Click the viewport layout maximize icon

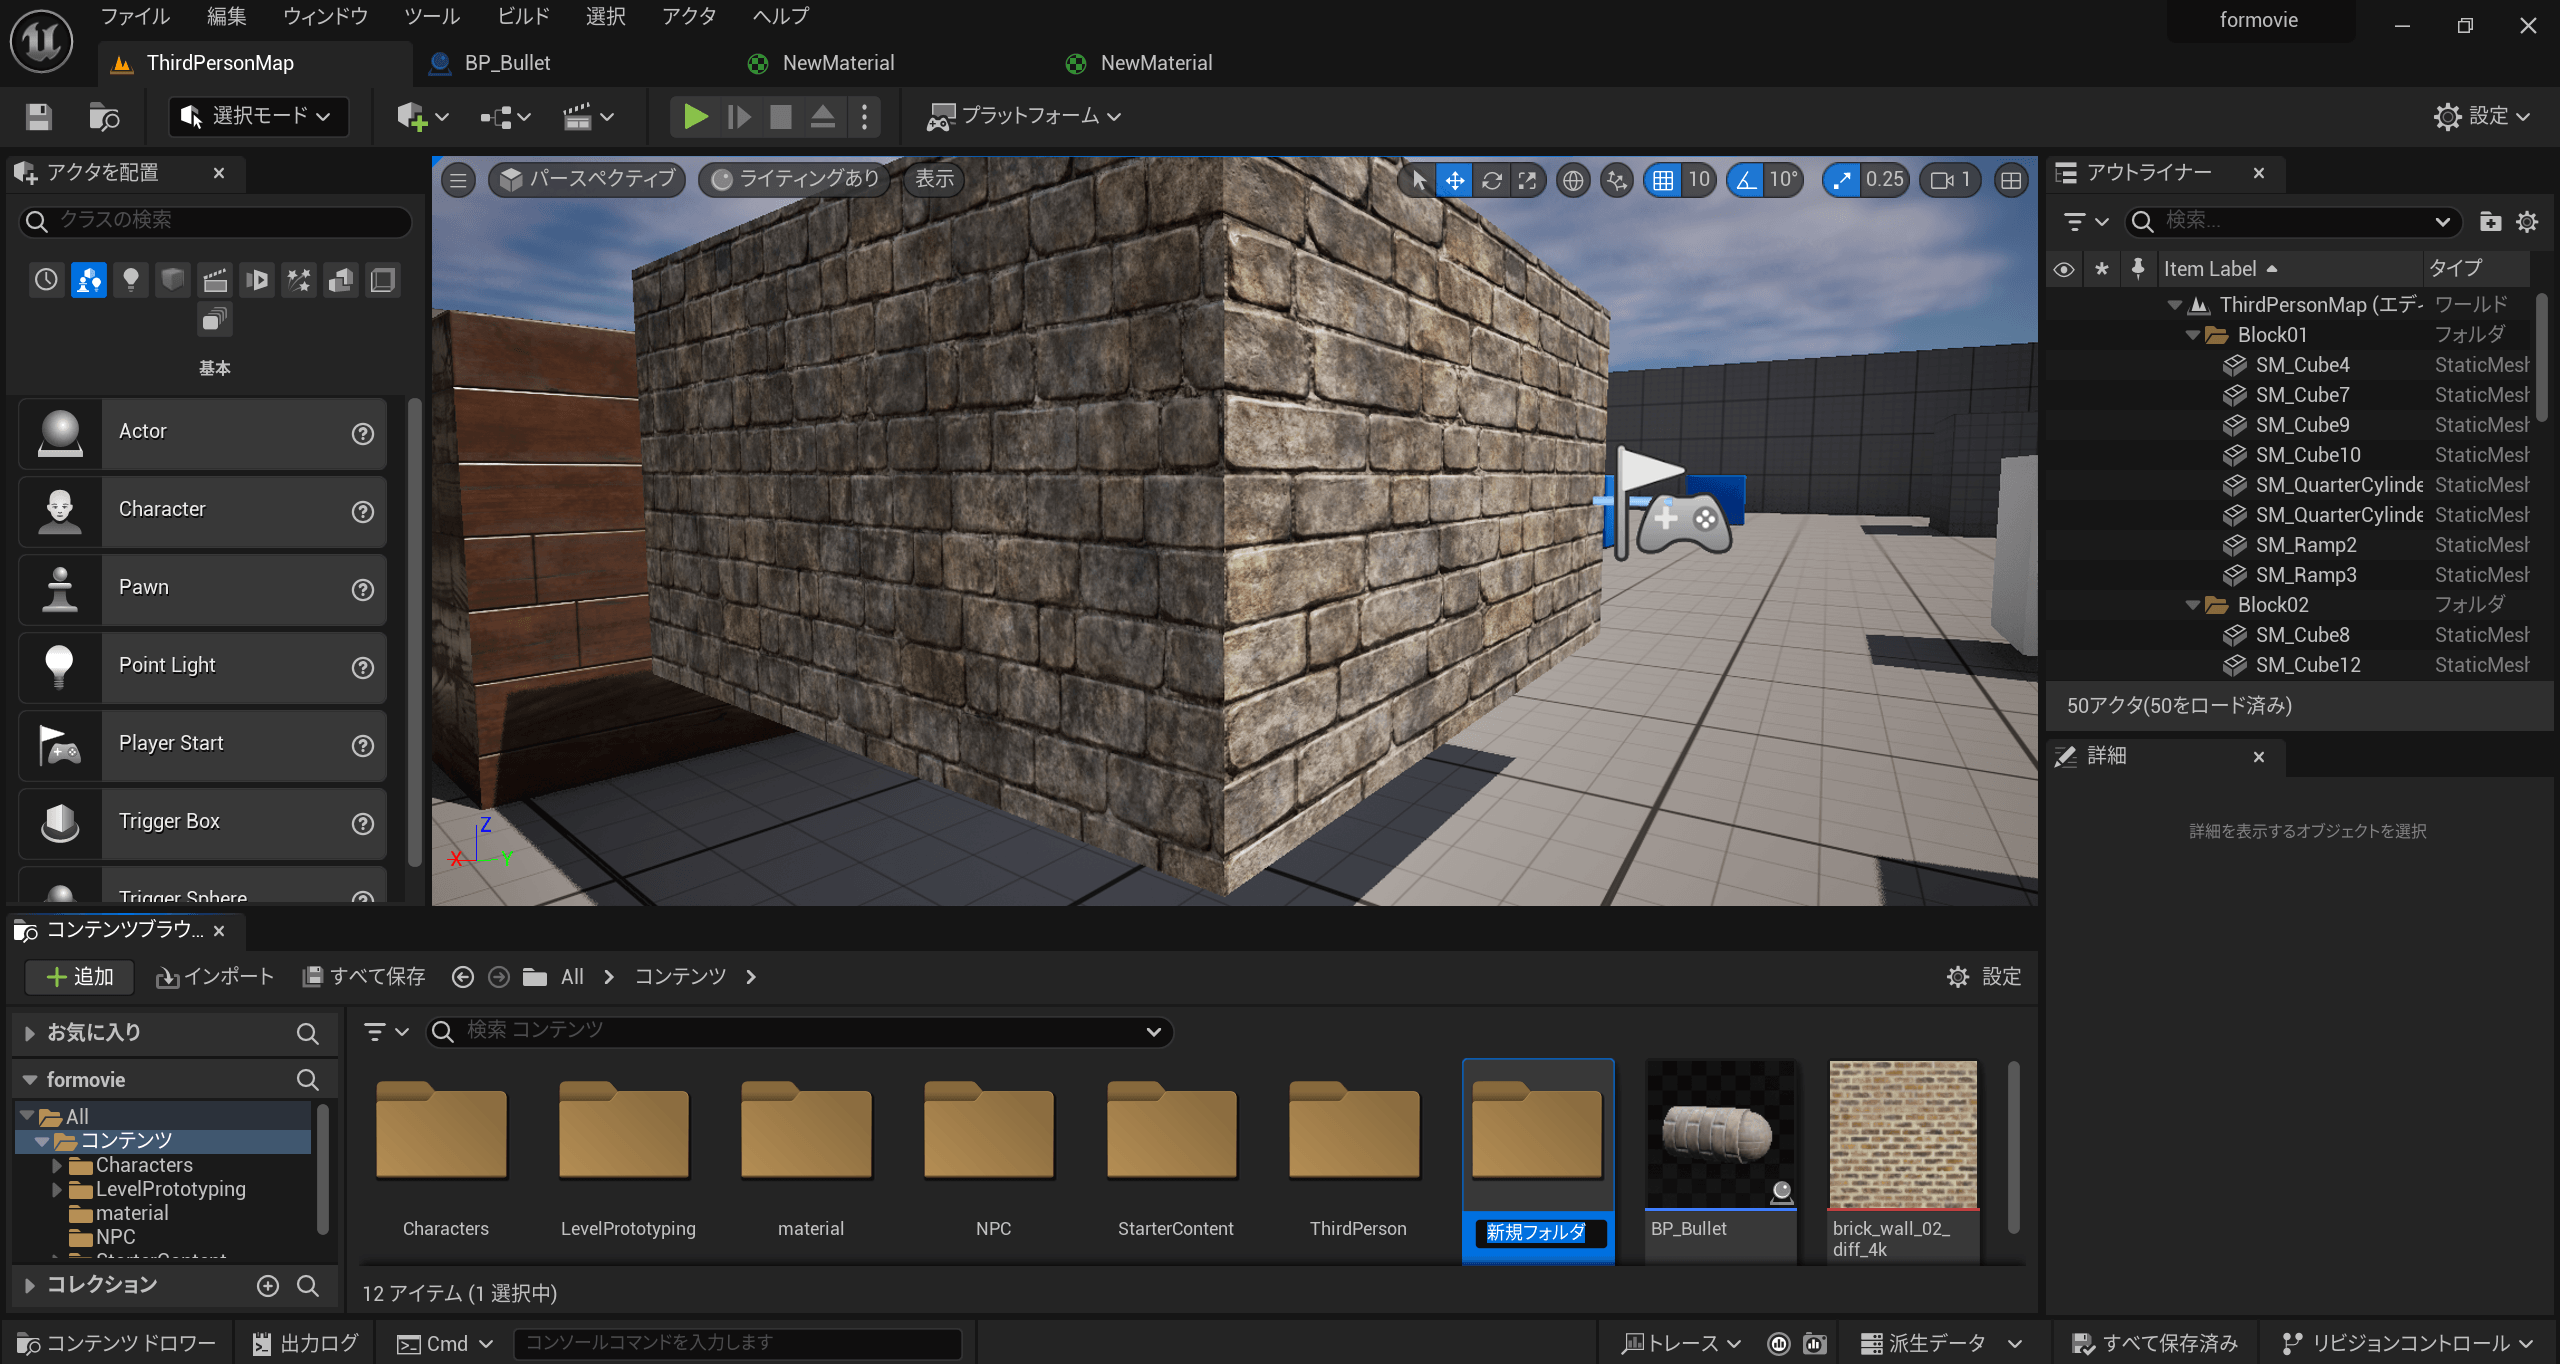[x=2011, y=180]
